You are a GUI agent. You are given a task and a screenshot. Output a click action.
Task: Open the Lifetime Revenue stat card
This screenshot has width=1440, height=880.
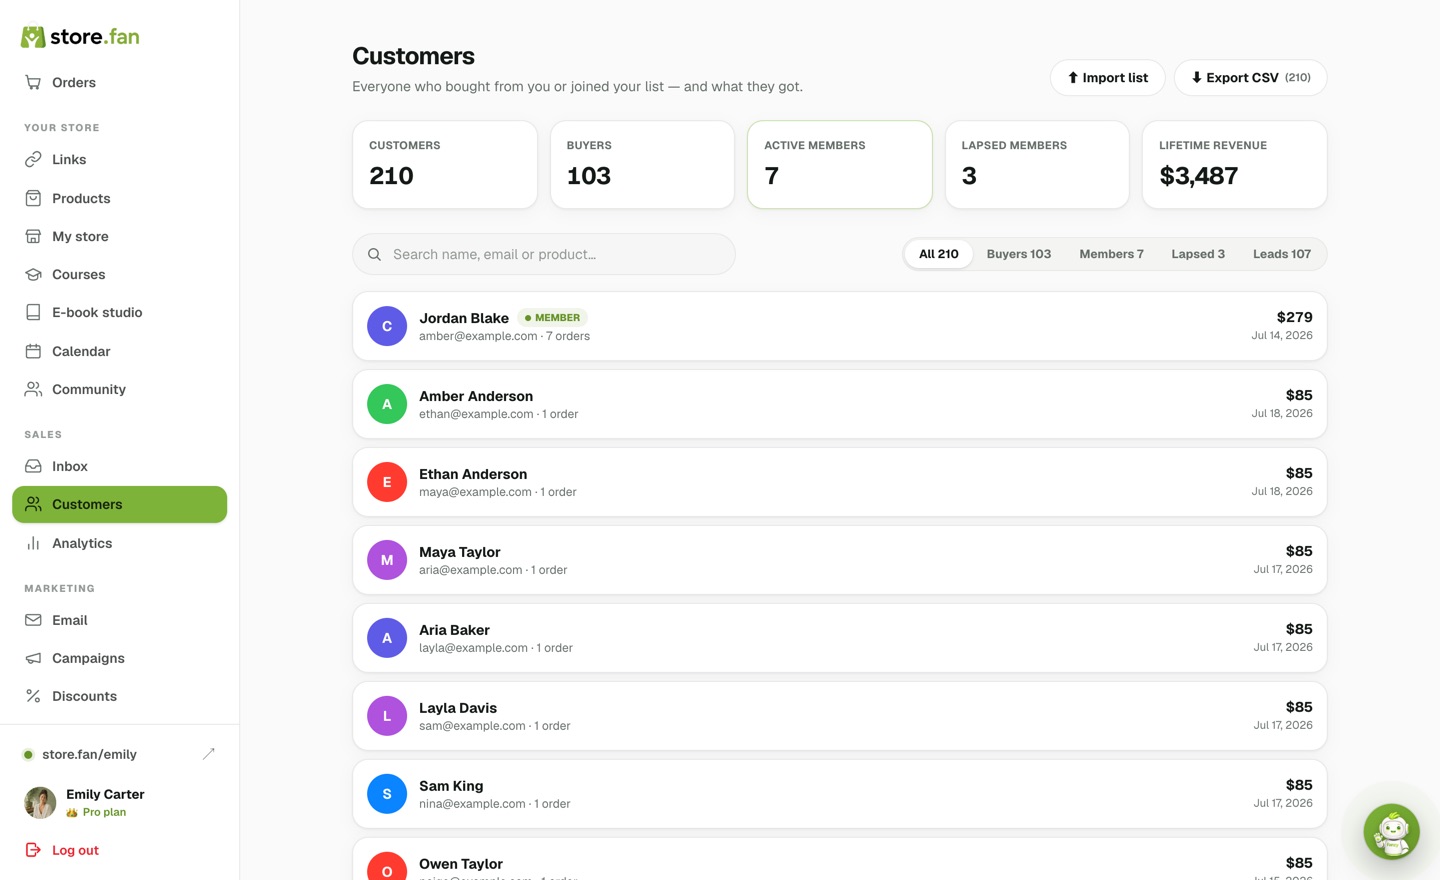click(1235, 165)
